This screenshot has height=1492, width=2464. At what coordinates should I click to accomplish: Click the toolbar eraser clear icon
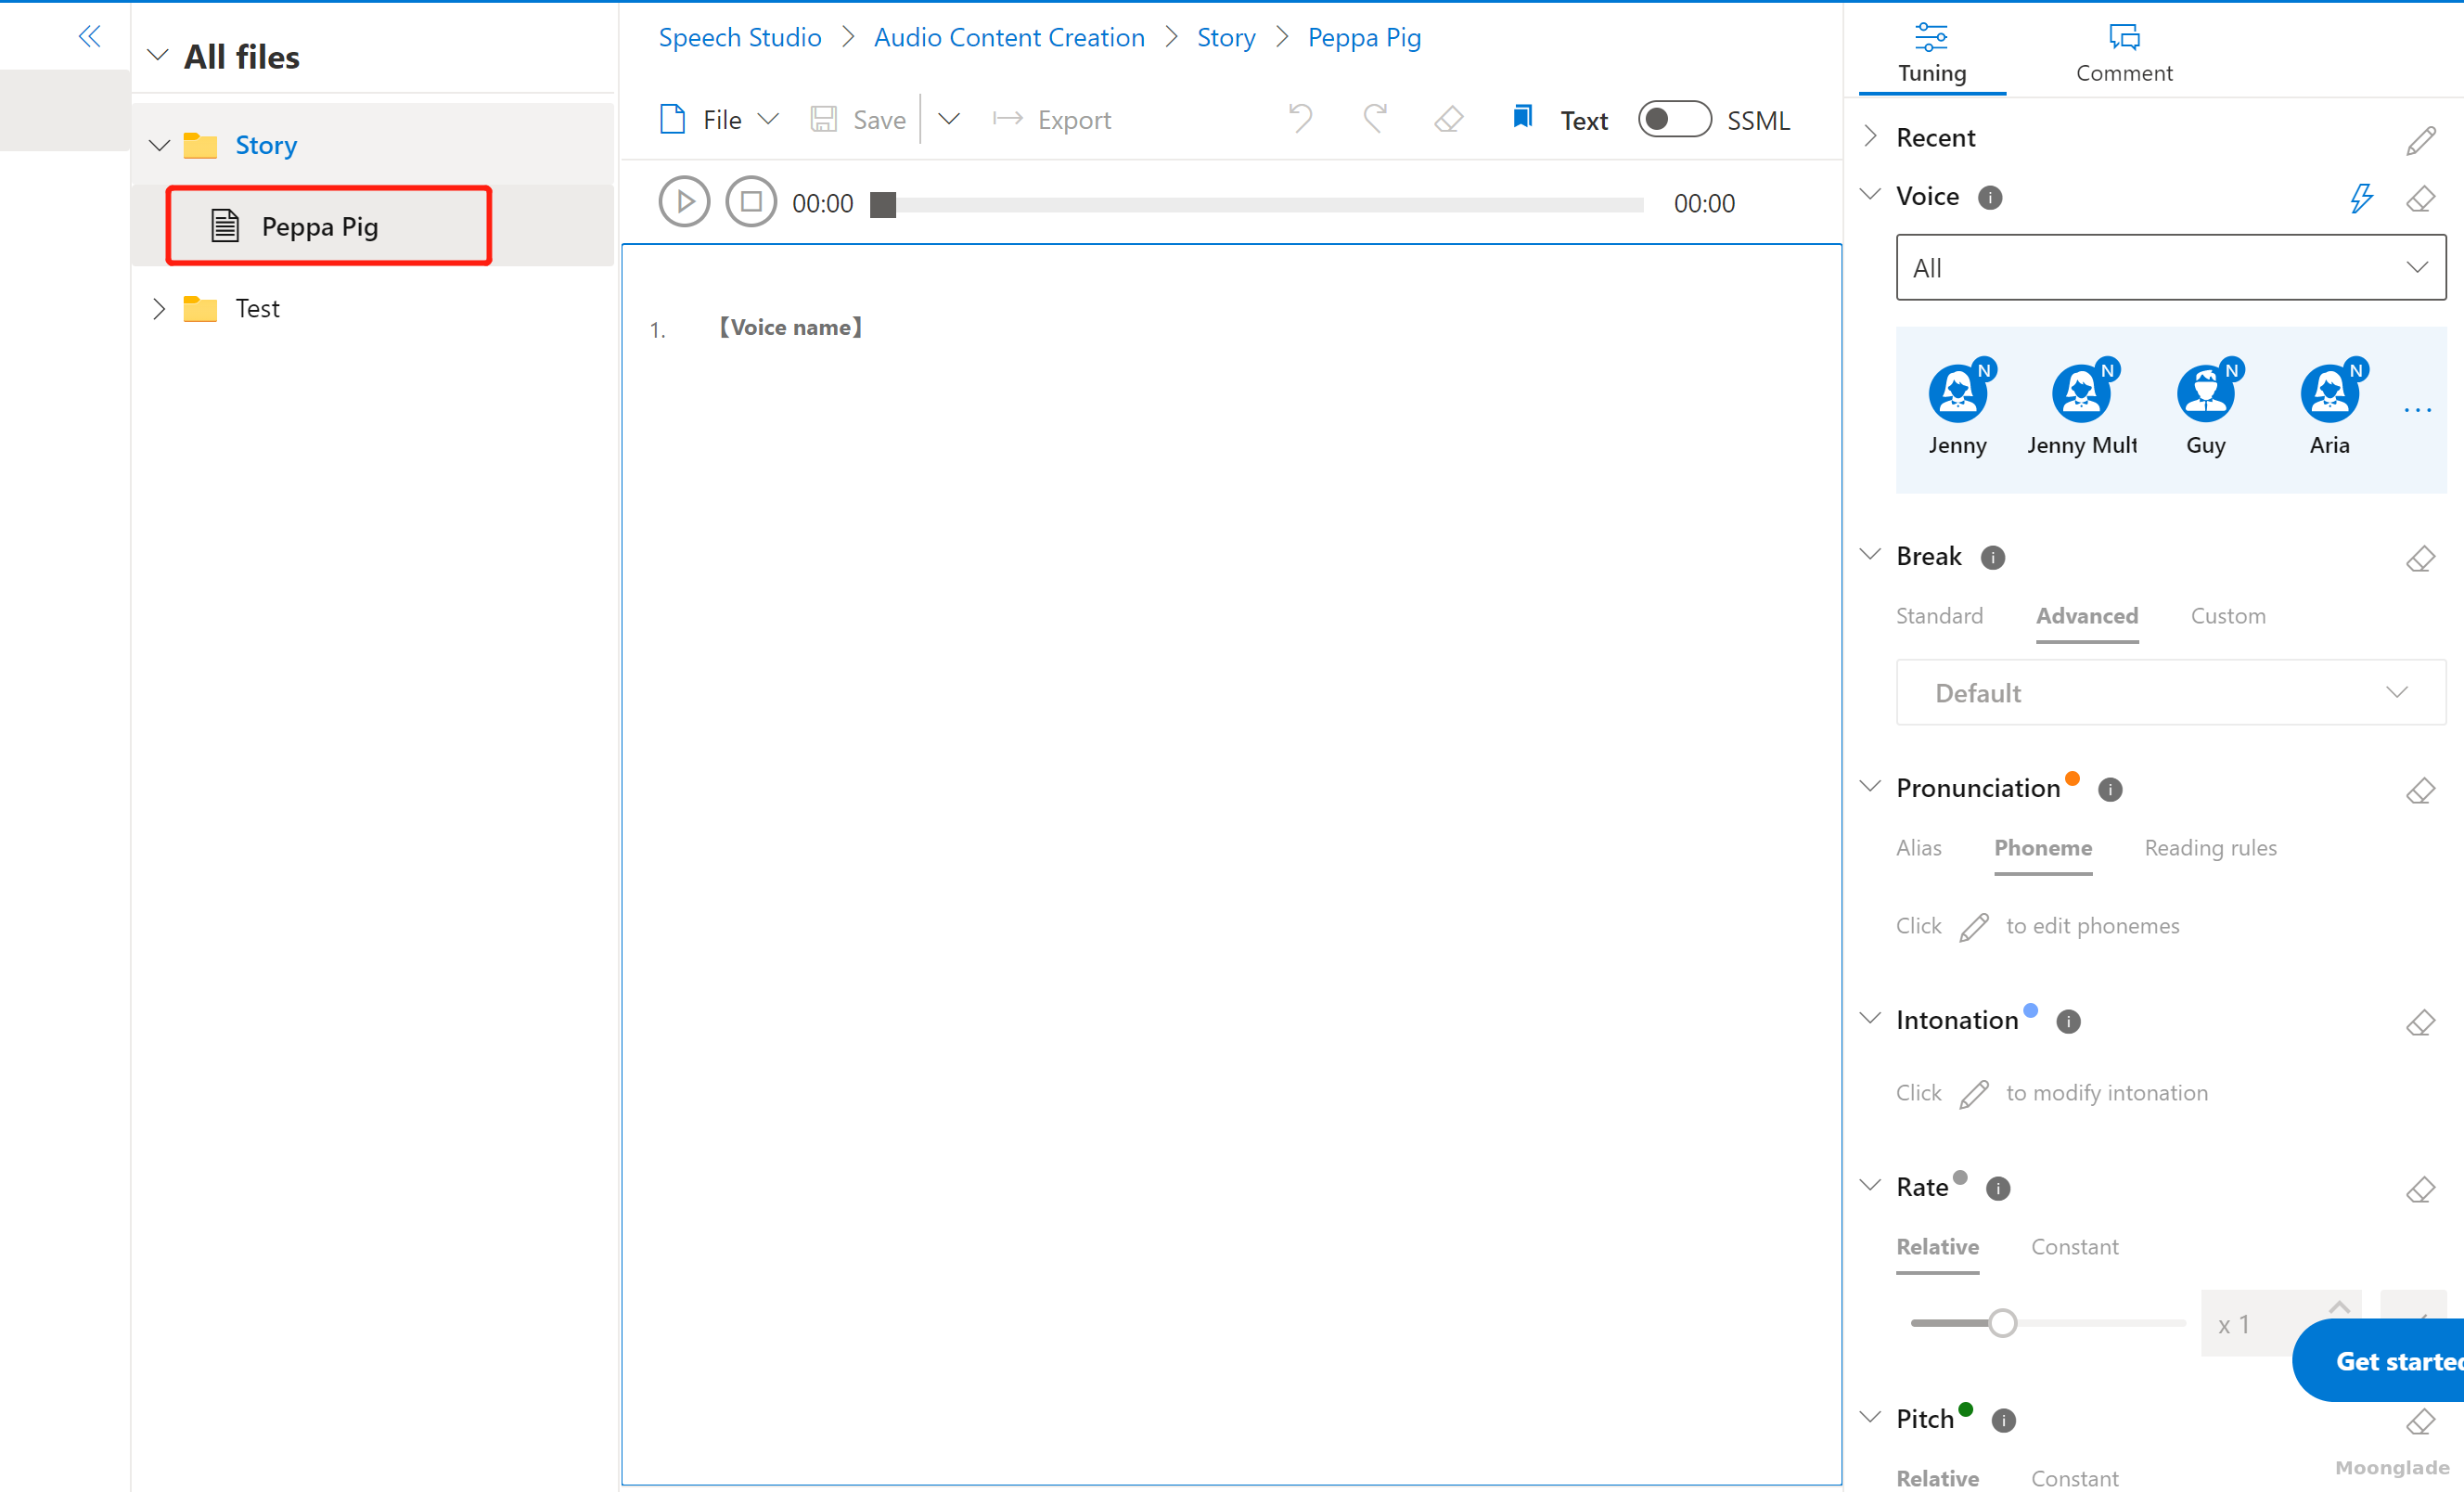[x=1448, y=120]
